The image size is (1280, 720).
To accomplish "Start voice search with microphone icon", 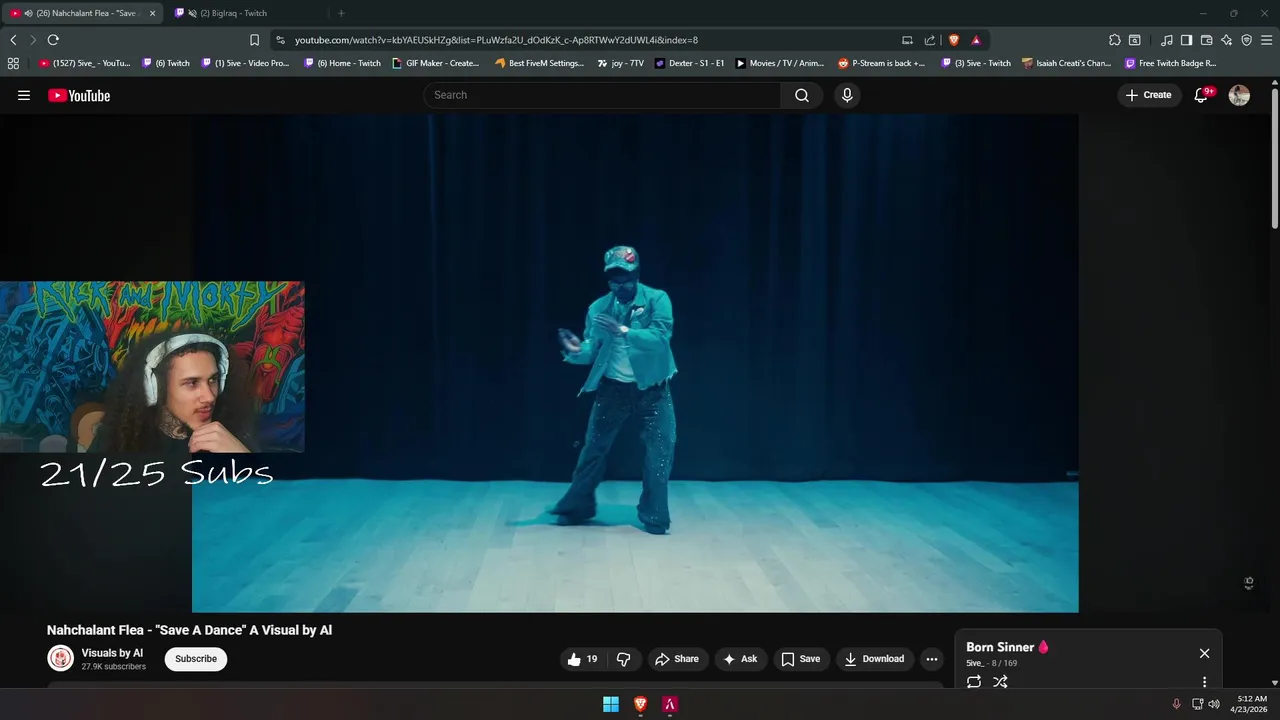I will (847, 95).
